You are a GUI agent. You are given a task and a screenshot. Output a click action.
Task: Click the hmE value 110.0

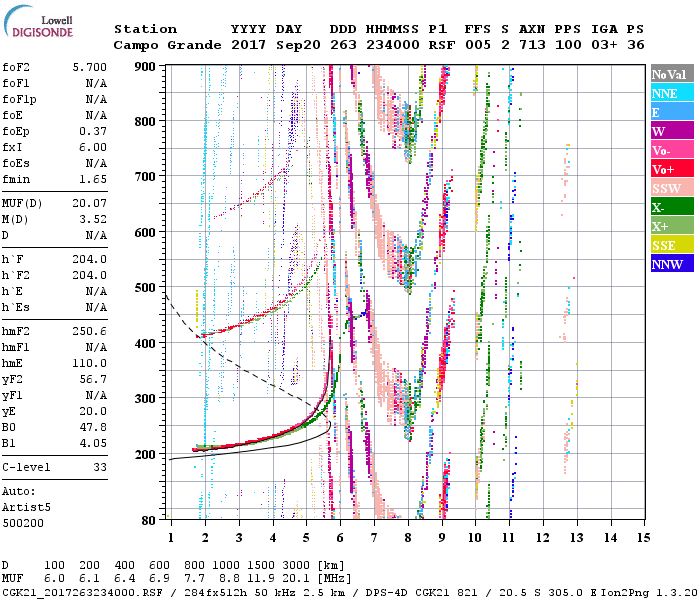click(x=90, y=363)
